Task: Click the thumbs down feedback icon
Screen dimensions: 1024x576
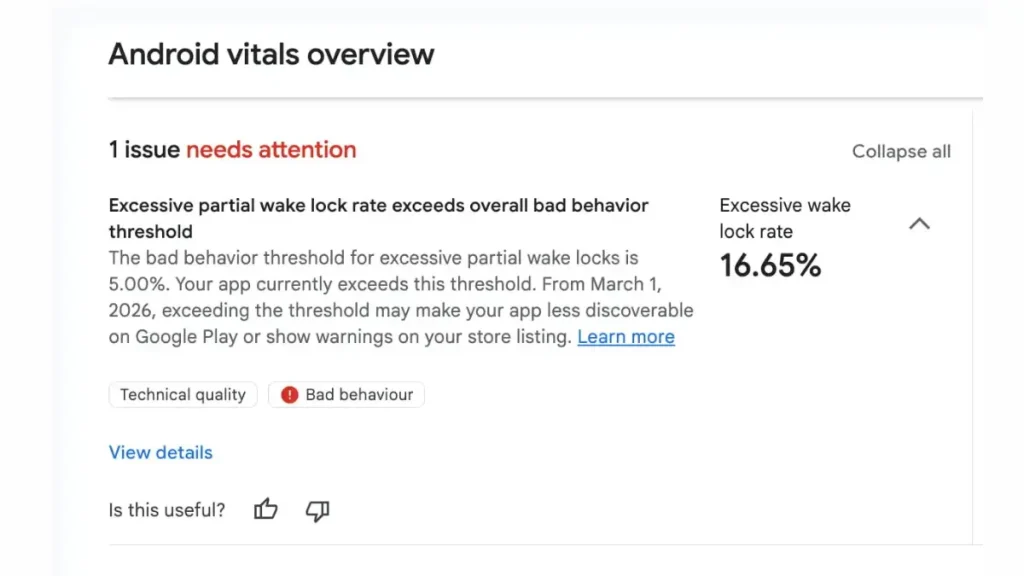Action: tap(317, 510)
